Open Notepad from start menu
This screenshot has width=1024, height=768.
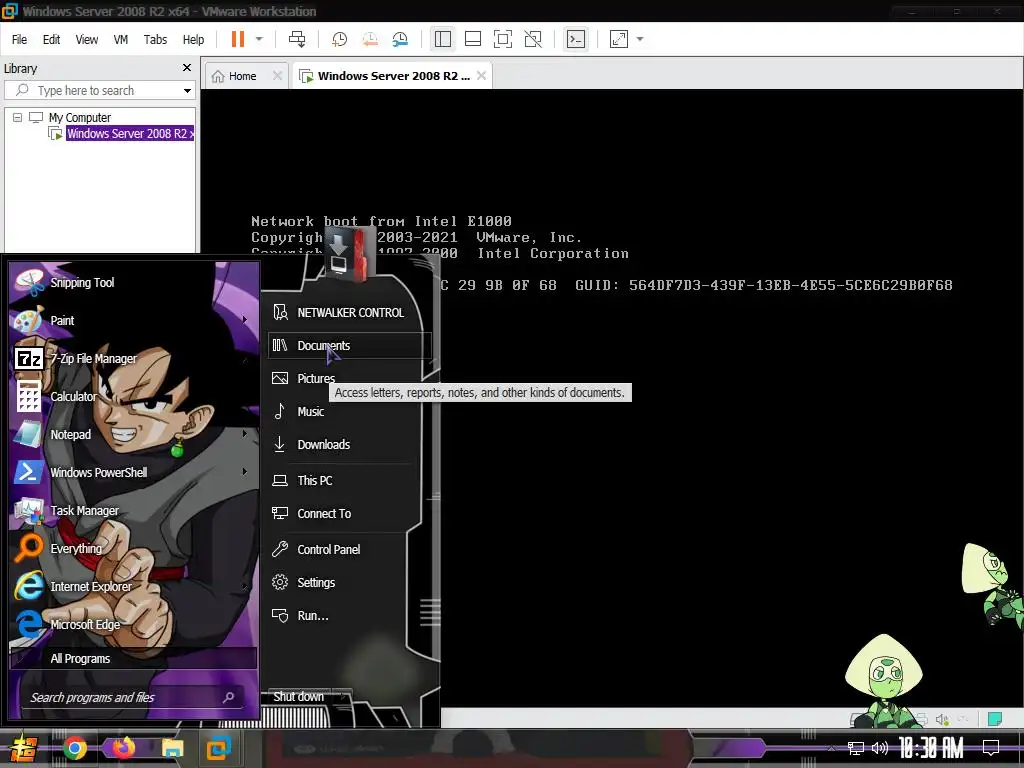(71, 435)
